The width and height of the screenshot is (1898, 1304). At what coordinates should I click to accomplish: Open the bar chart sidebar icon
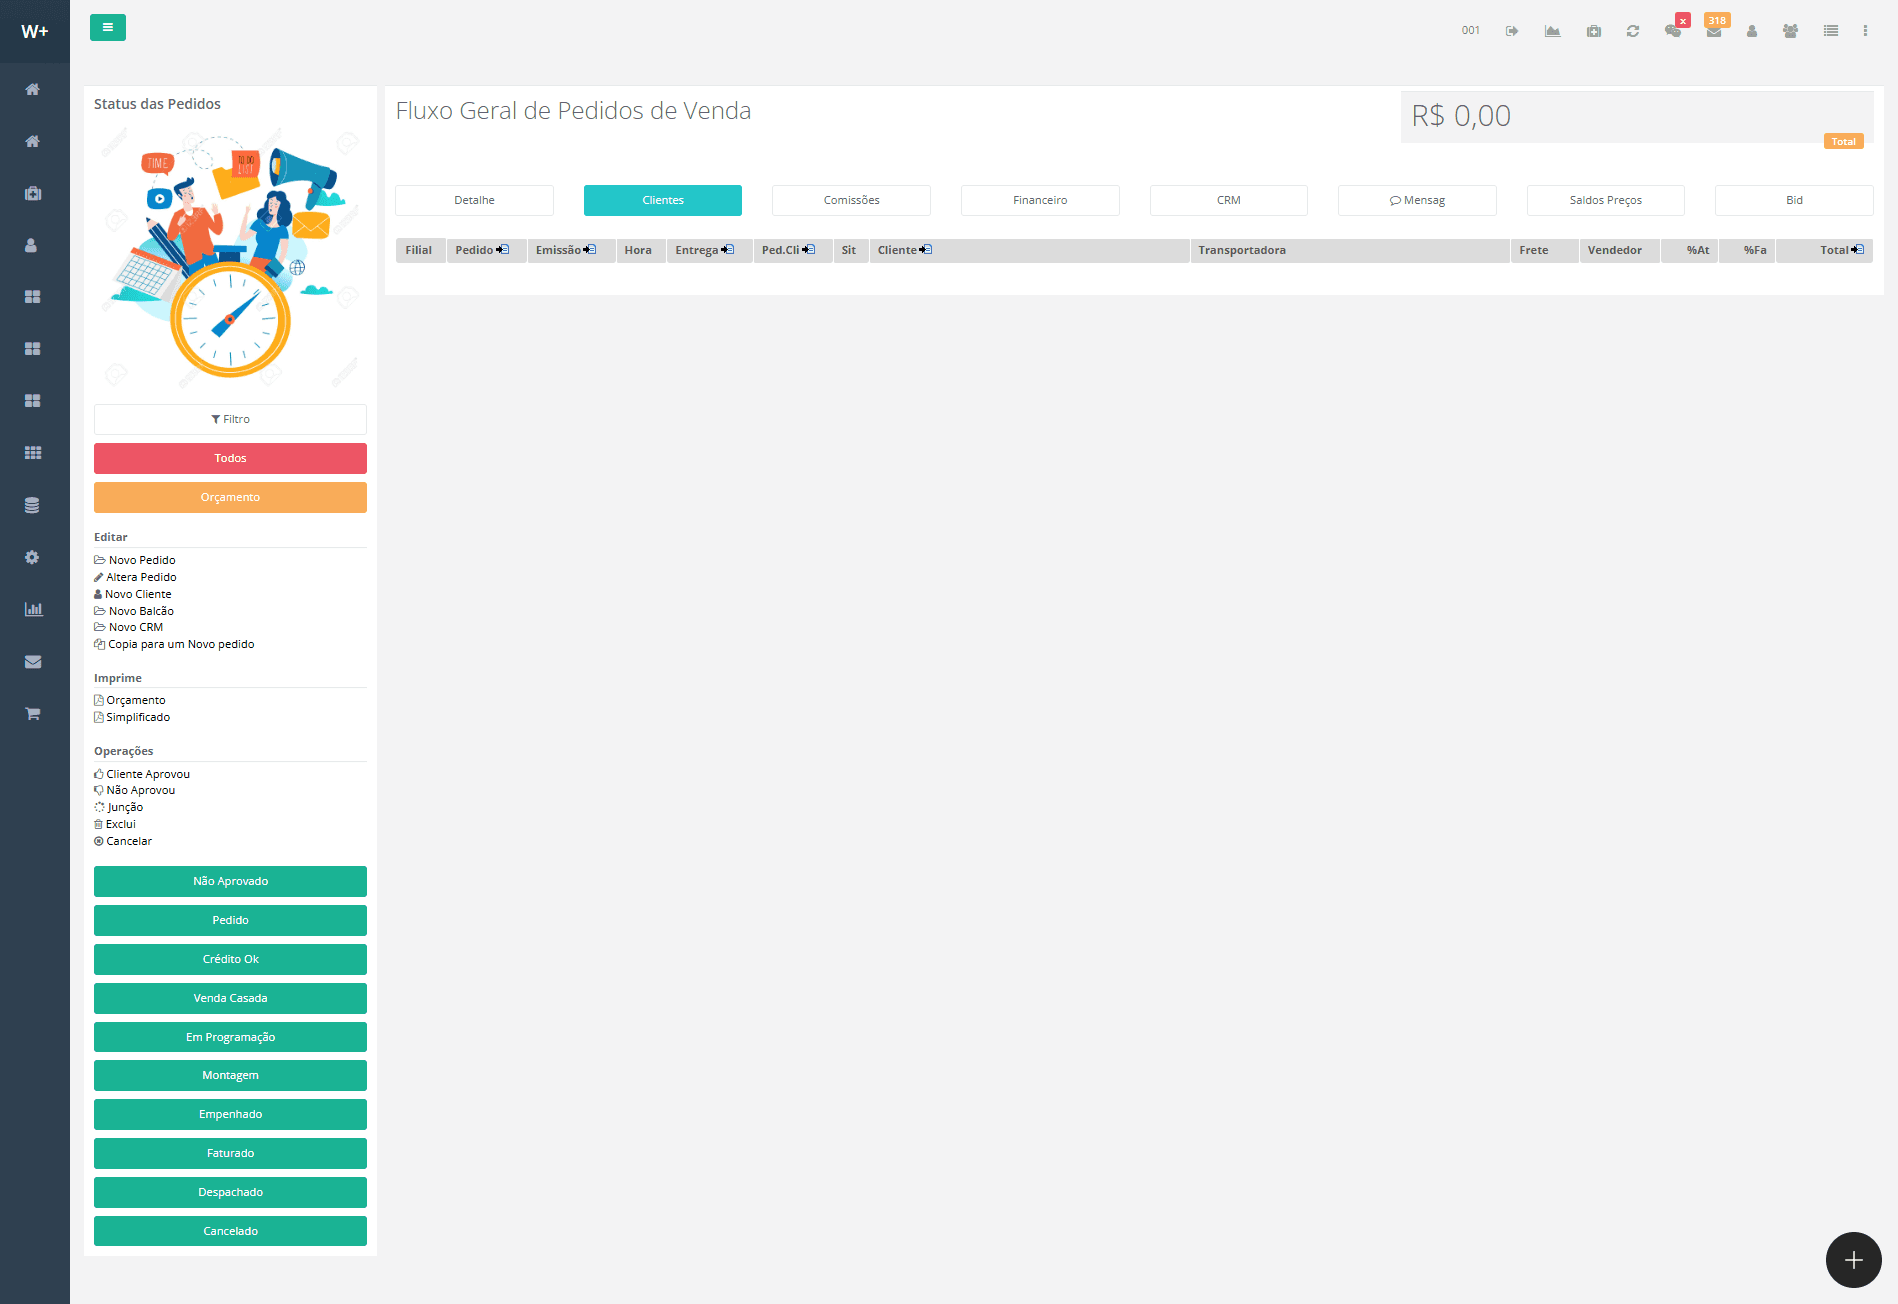point(33,609)
